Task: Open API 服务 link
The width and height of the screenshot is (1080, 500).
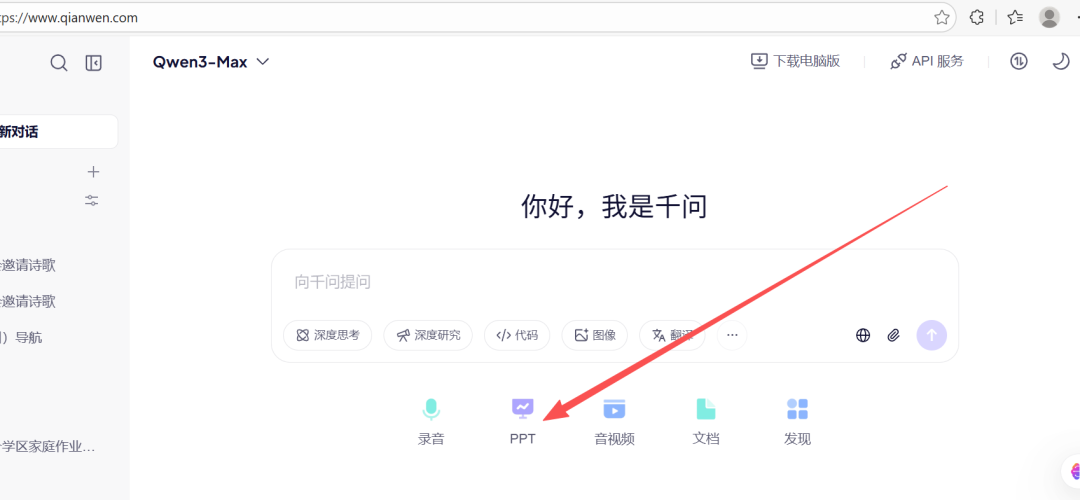Action: tap(926, 61)
